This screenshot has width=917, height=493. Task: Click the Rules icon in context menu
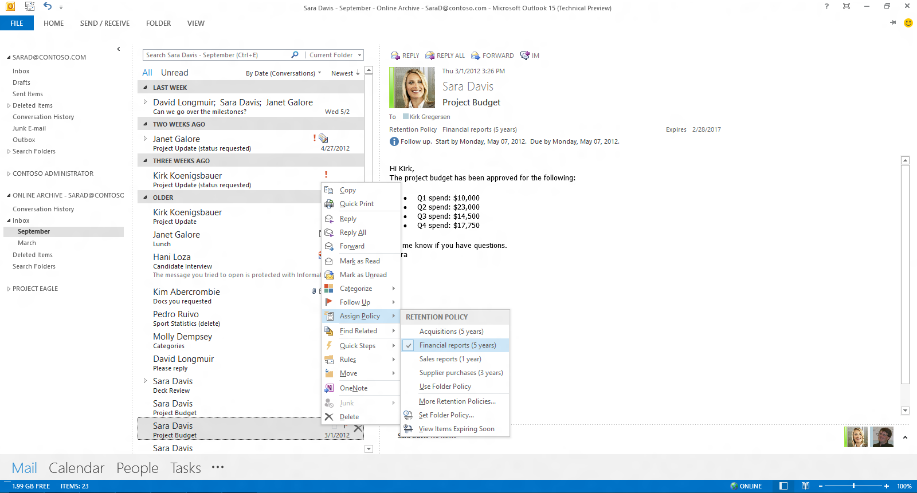[x=329, y=359]
